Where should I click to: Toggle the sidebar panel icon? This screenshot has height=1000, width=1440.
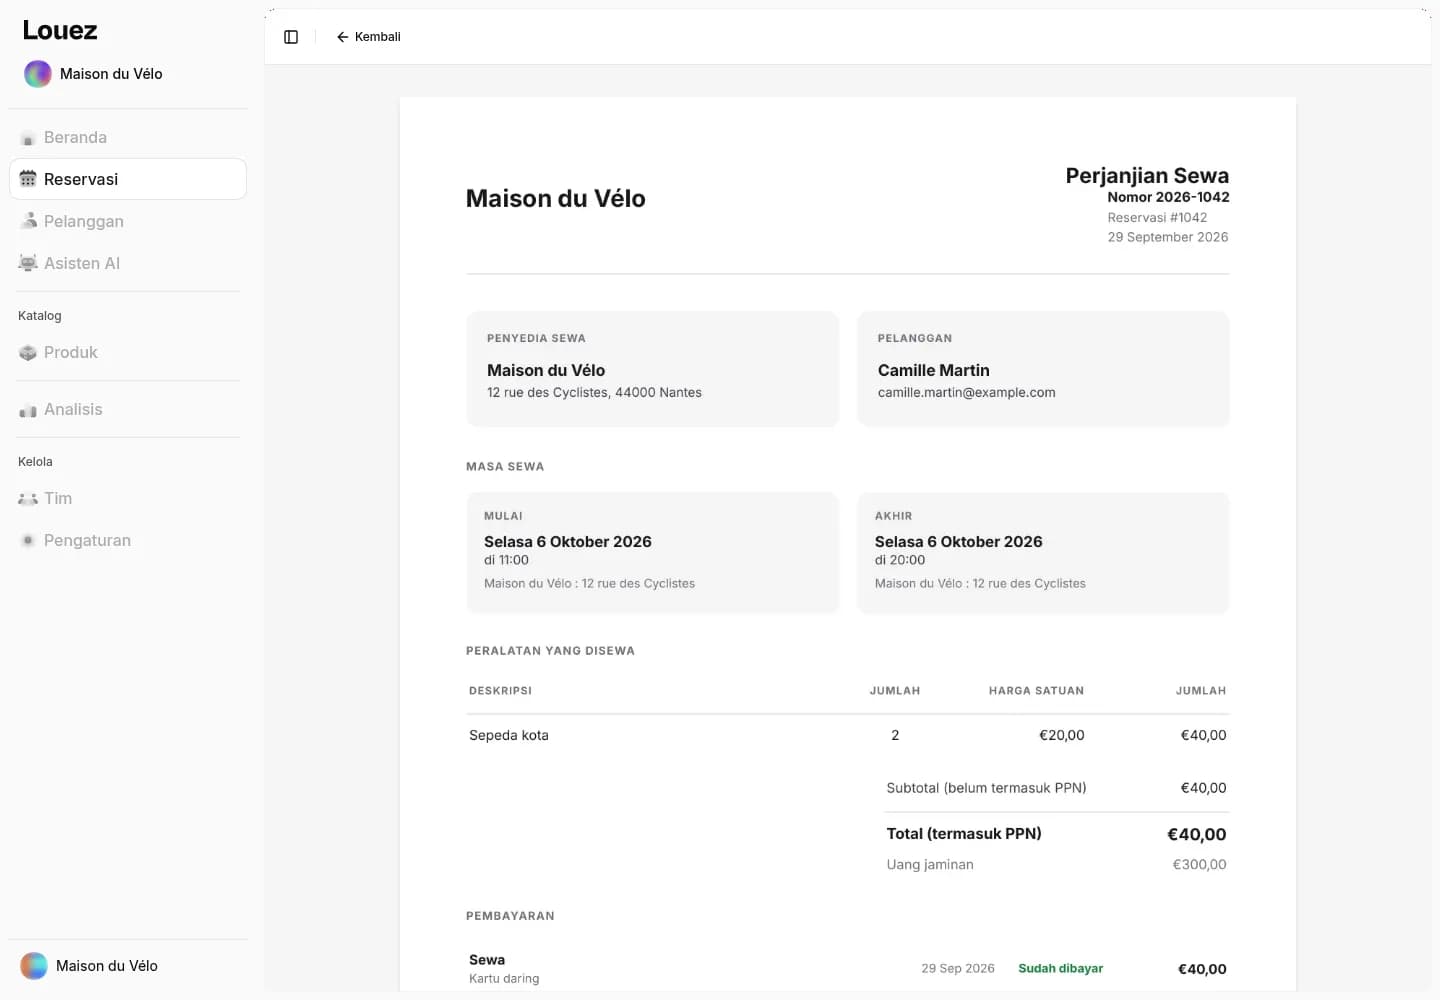point(291,37)
